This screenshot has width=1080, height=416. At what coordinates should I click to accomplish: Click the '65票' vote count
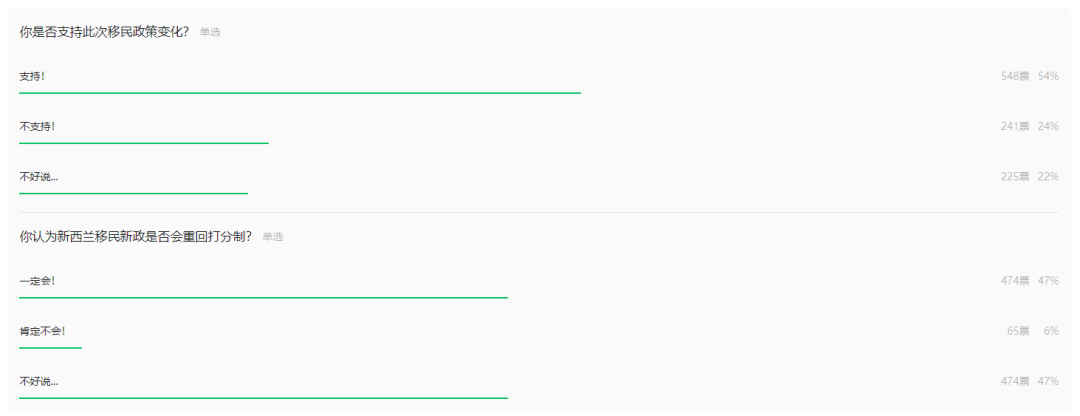(x=1018, y=331)
